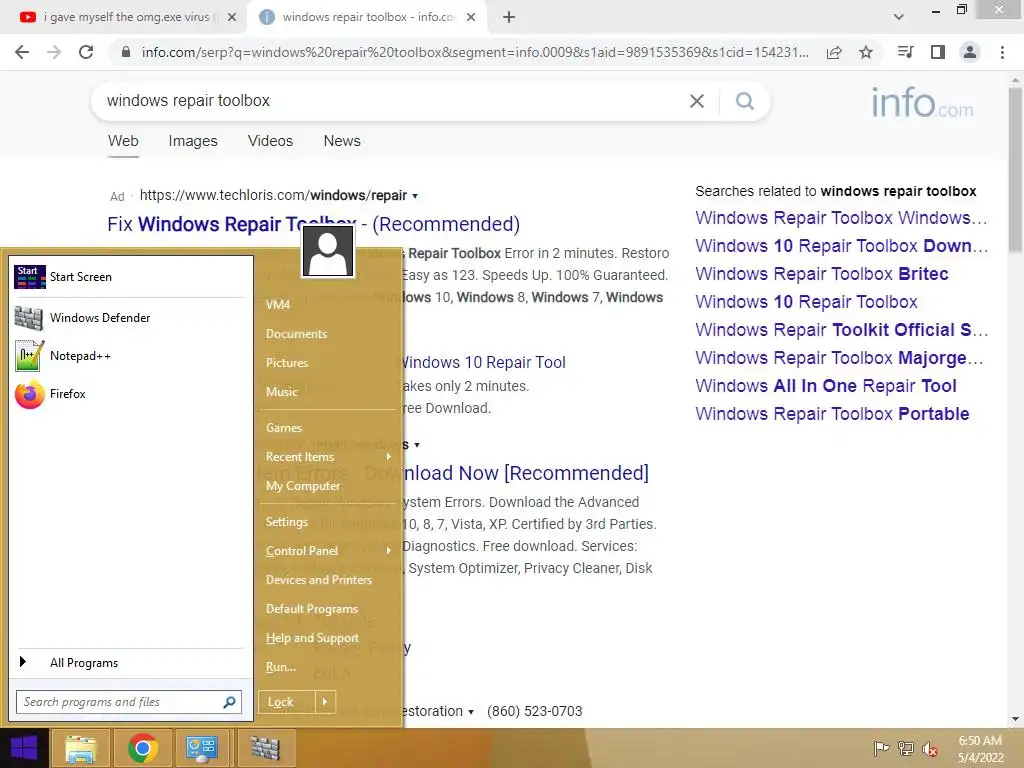Click the Windows Start button on taskbar
The image size is (1024, 768).
(24, 748)
